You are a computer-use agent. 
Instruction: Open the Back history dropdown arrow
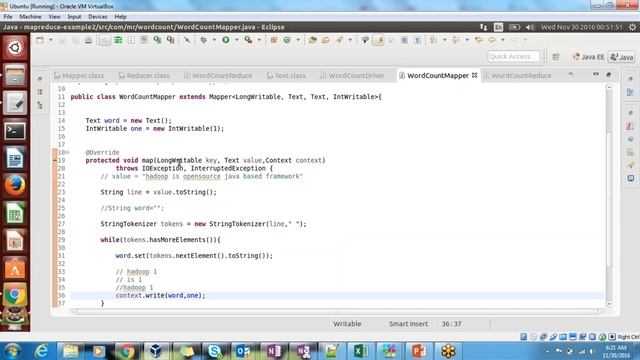[x=503, y=40]
